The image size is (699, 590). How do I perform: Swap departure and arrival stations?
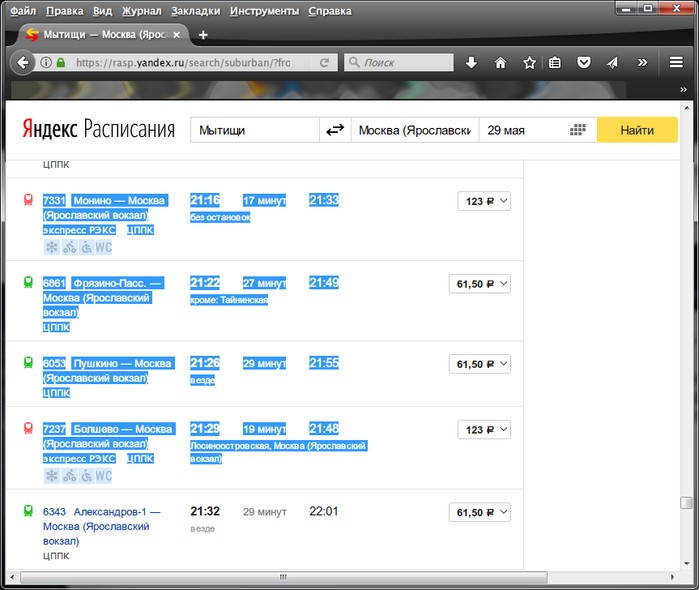pos(335,130)
